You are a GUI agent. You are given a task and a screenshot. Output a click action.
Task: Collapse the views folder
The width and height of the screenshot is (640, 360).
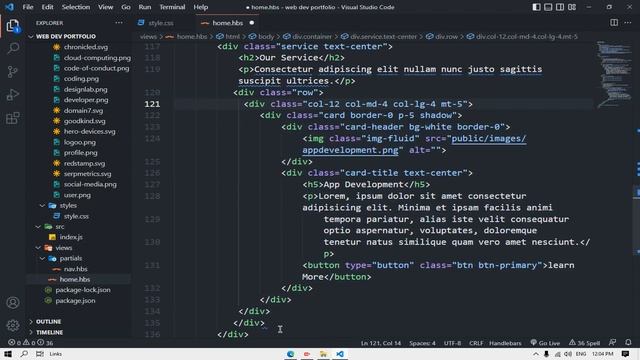pyautogui.click(x=63, y=248)
